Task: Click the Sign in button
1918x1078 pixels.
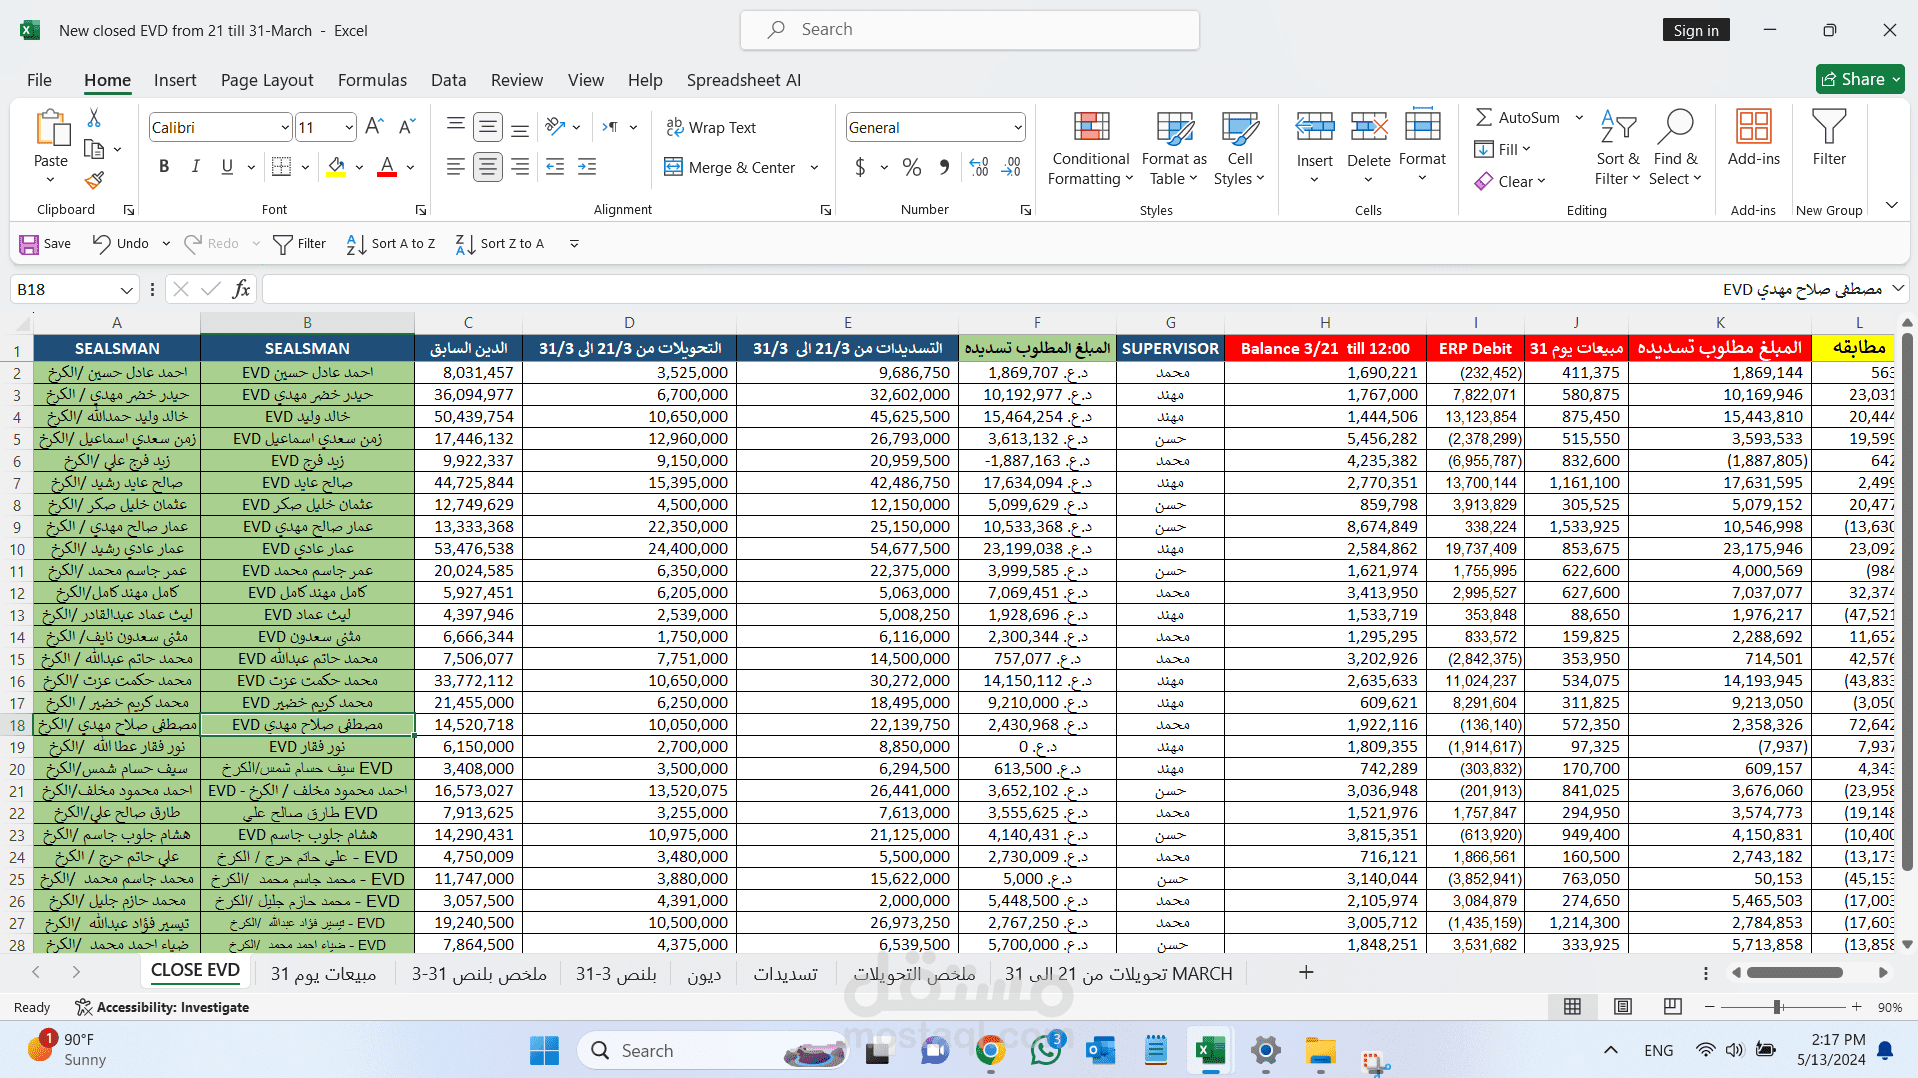Action: [1695, 30]
